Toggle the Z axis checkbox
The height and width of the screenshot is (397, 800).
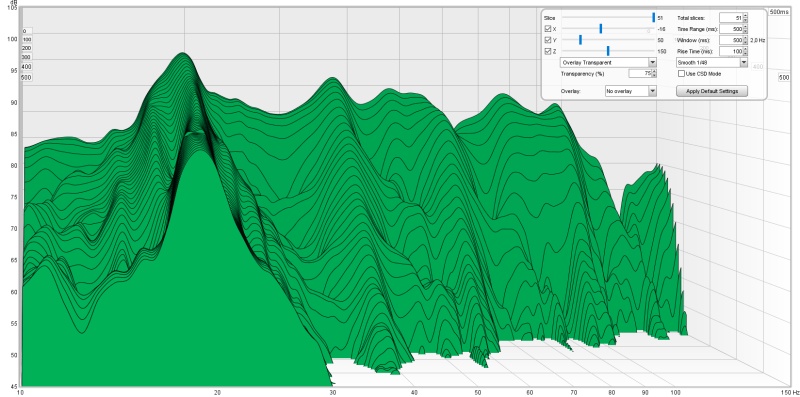(x=547, y=51)
